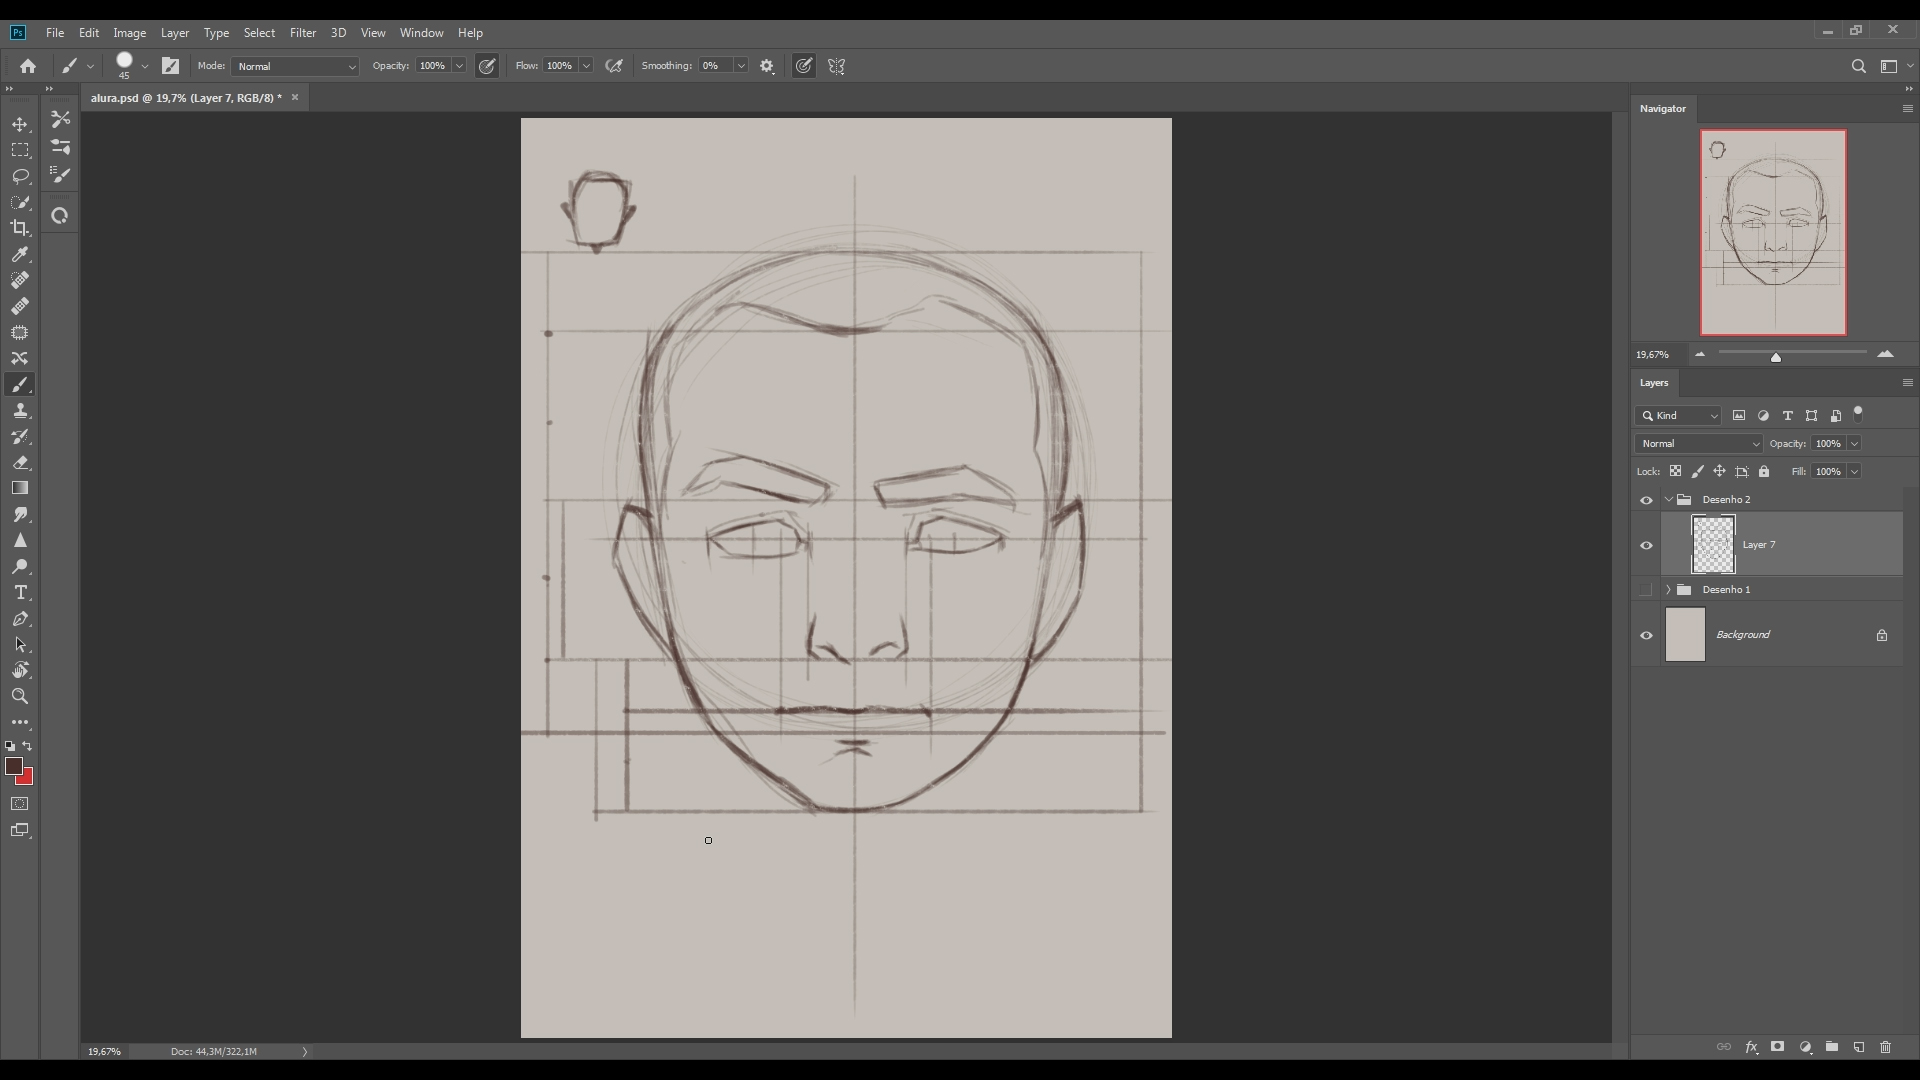Switch to the Navigator panel tab

coord(1662,108)
